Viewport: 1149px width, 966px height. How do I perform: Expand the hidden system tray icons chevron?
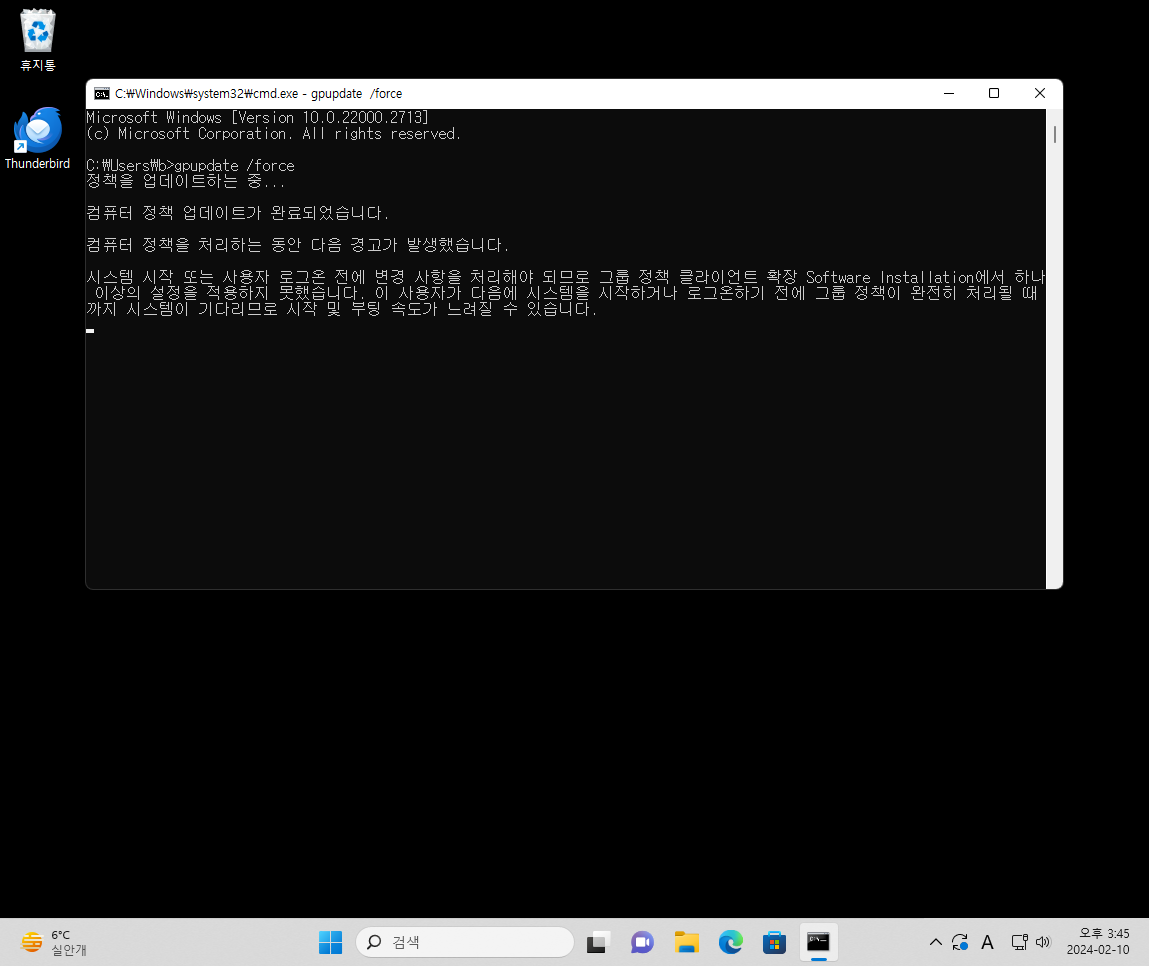click(936, 943)
